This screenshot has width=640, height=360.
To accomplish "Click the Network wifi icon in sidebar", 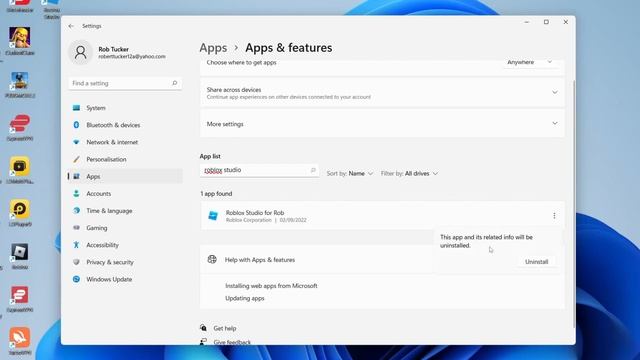I will (x=76, y=142).
